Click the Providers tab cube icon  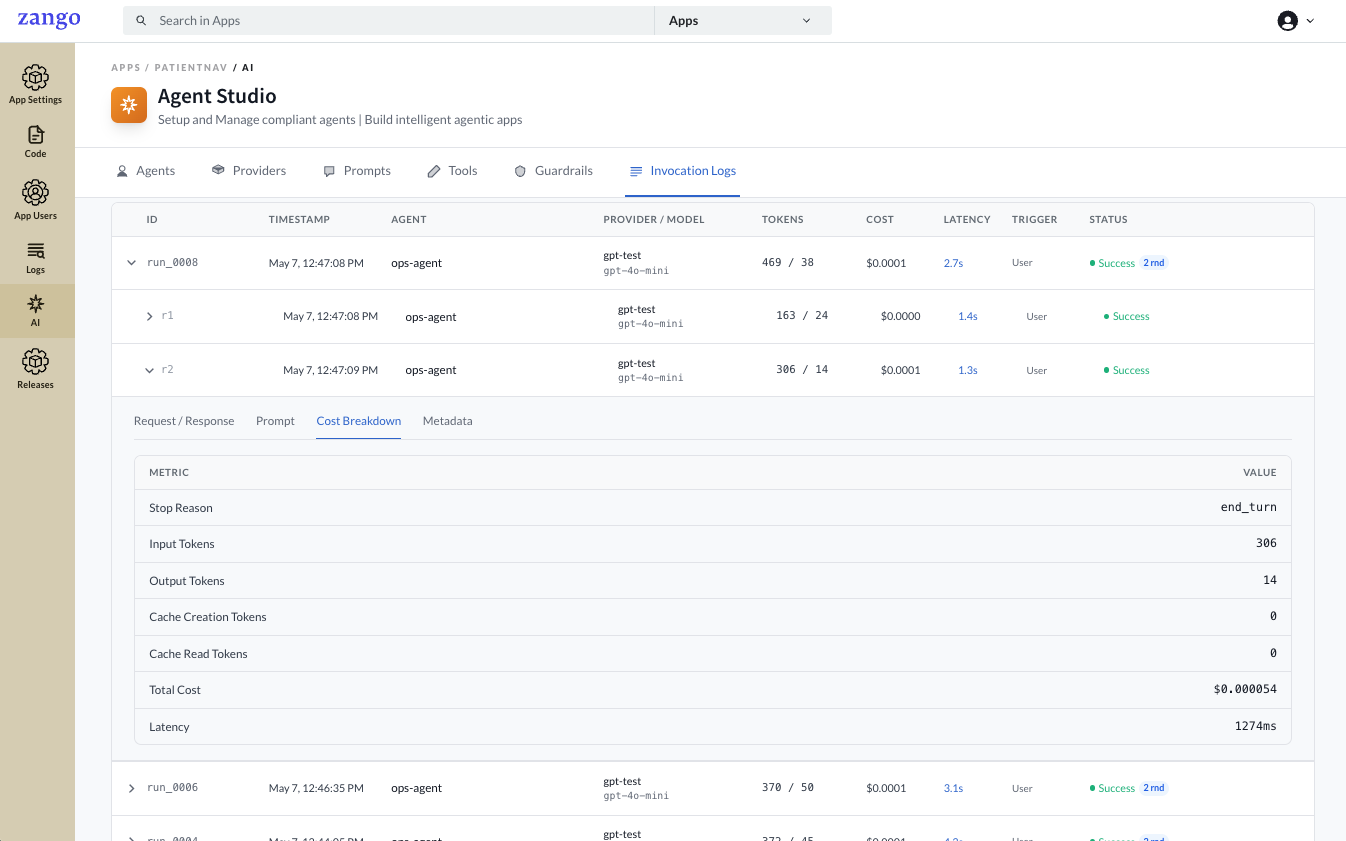(x=218, y=171)
